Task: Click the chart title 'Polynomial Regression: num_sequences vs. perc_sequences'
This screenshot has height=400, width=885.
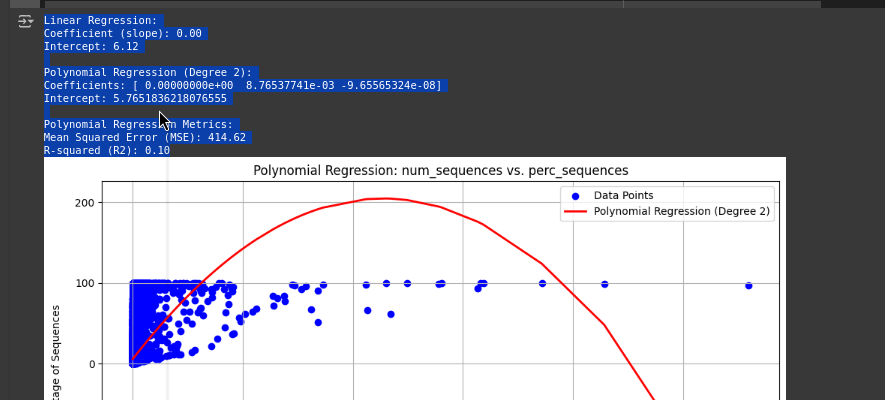Action: [441, 170]
